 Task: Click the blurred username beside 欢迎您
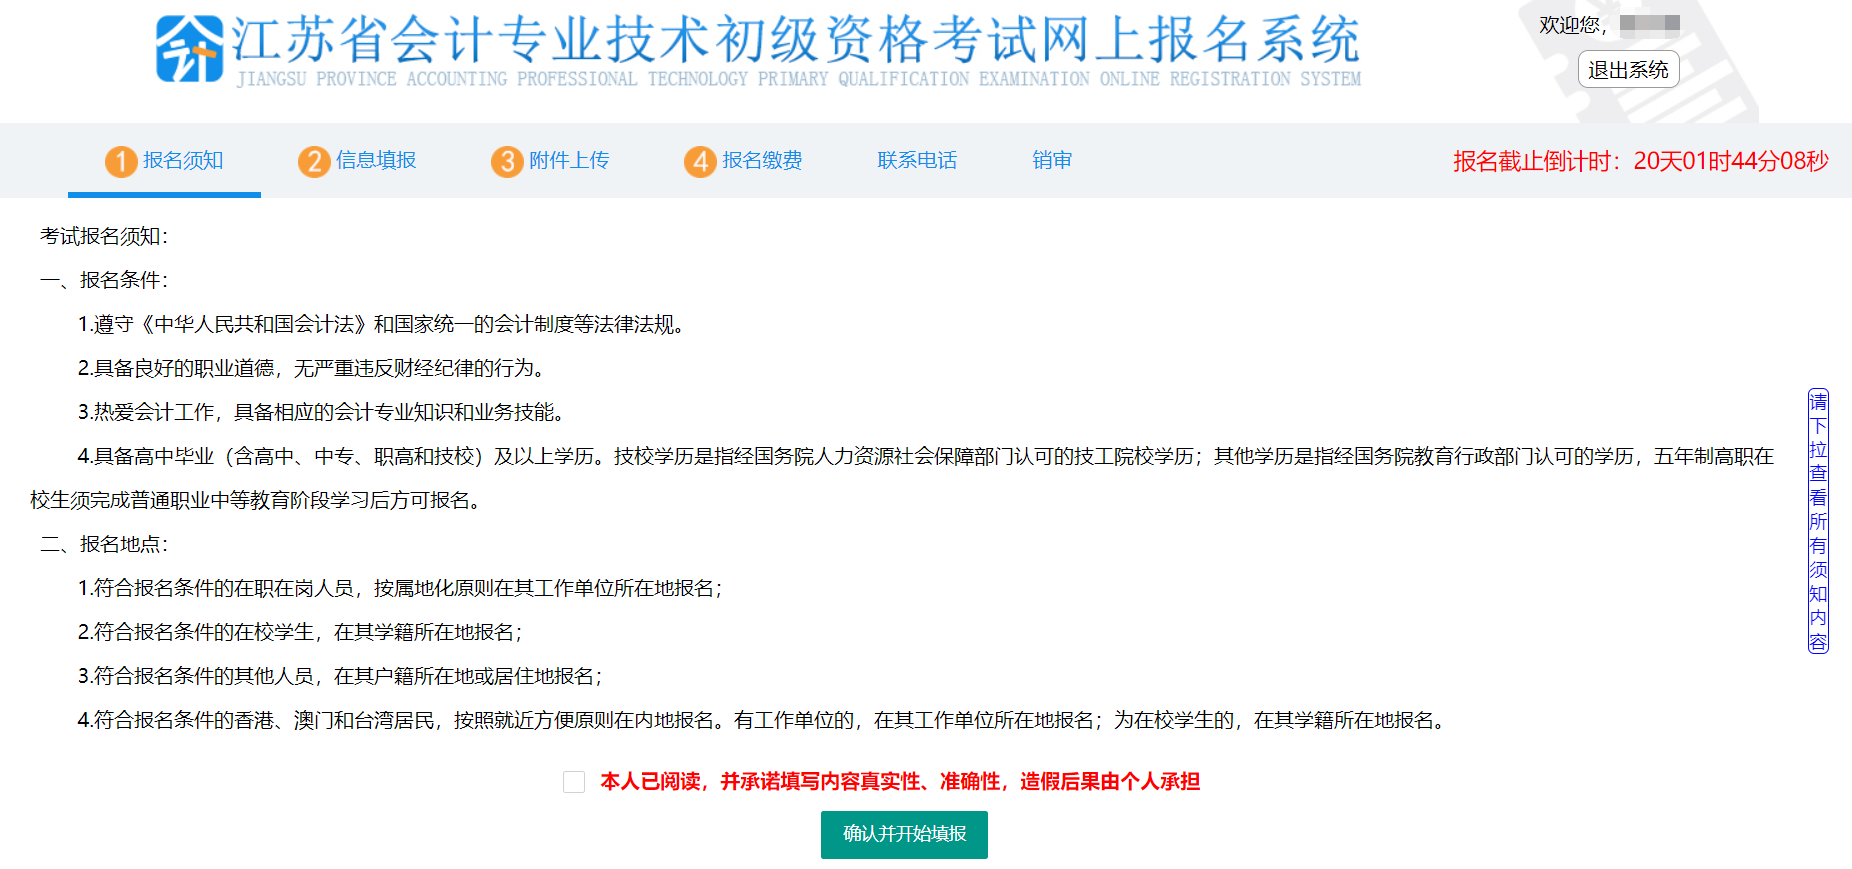click(1649, 25)
